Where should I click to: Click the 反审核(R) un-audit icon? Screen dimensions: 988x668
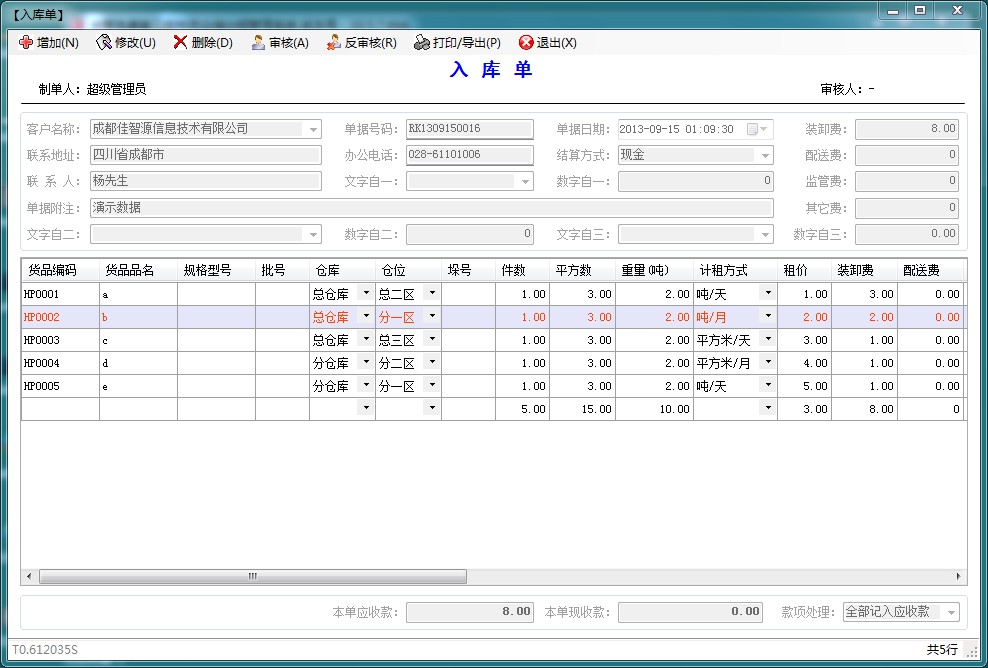click(334, 43)
